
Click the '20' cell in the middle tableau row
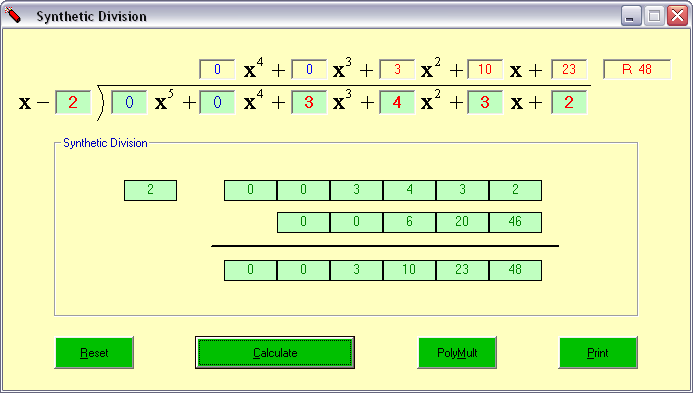point(462,222)
